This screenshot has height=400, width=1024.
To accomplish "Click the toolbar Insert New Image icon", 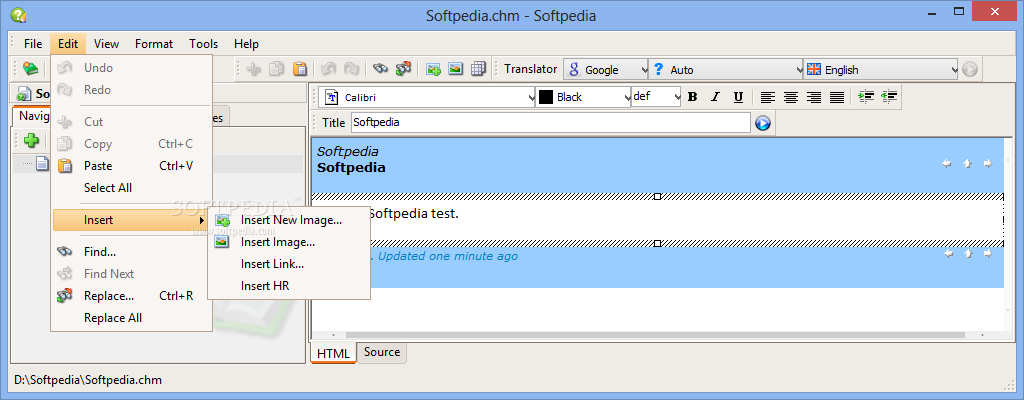I will pos(433,69).
